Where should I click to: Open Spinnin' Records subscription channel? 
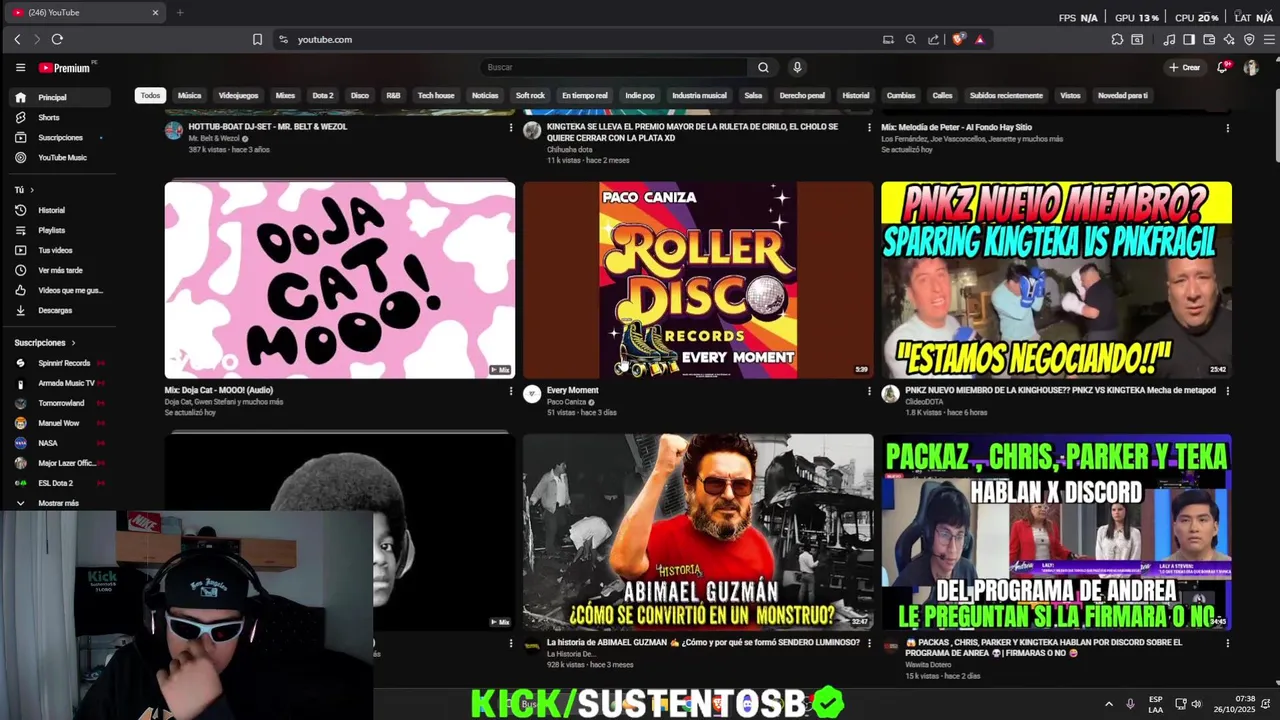[x=58, y=363]
